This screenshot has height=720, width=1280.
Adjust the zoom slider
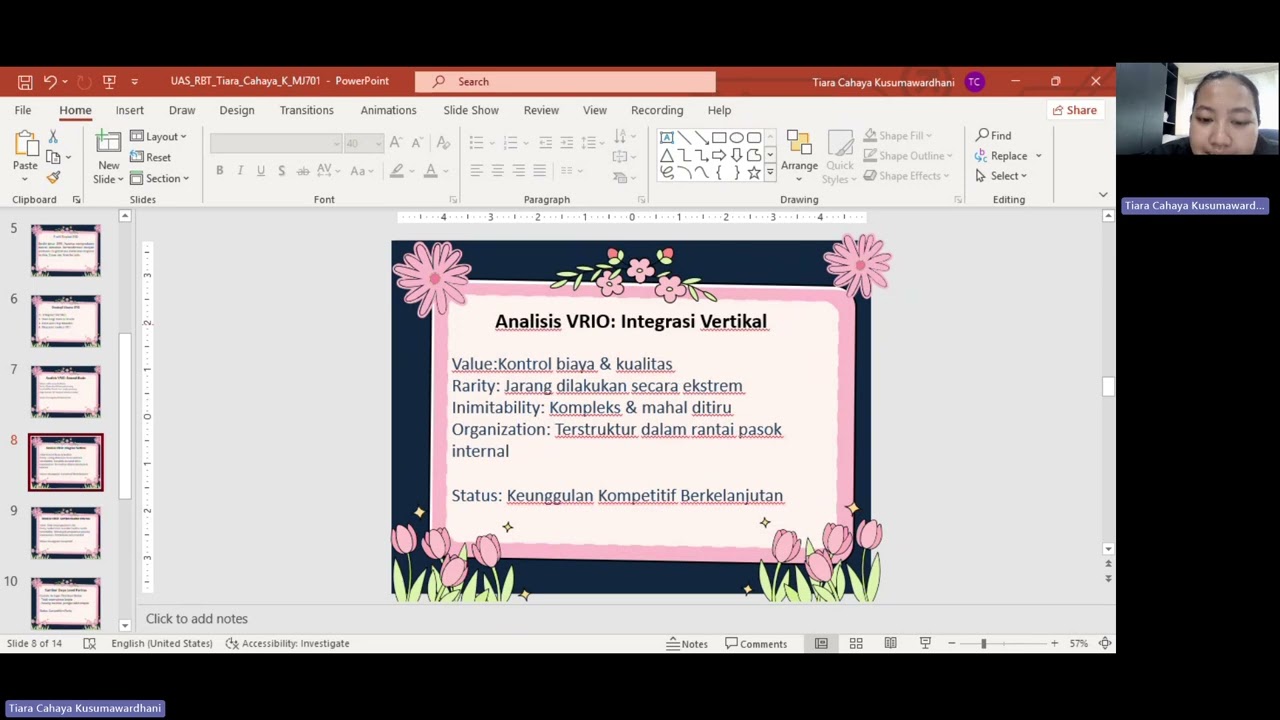click(984, 644)
